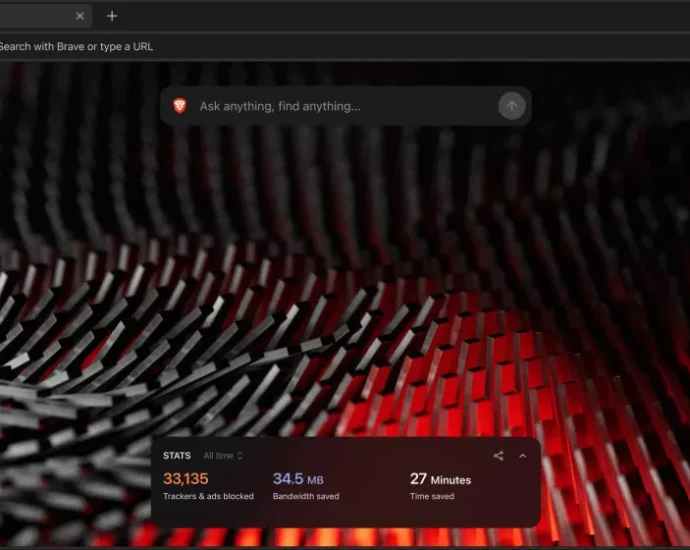Focus the Search with Brave or URL bar
Screen dimensions: 690x550
[x=345, y=46]
